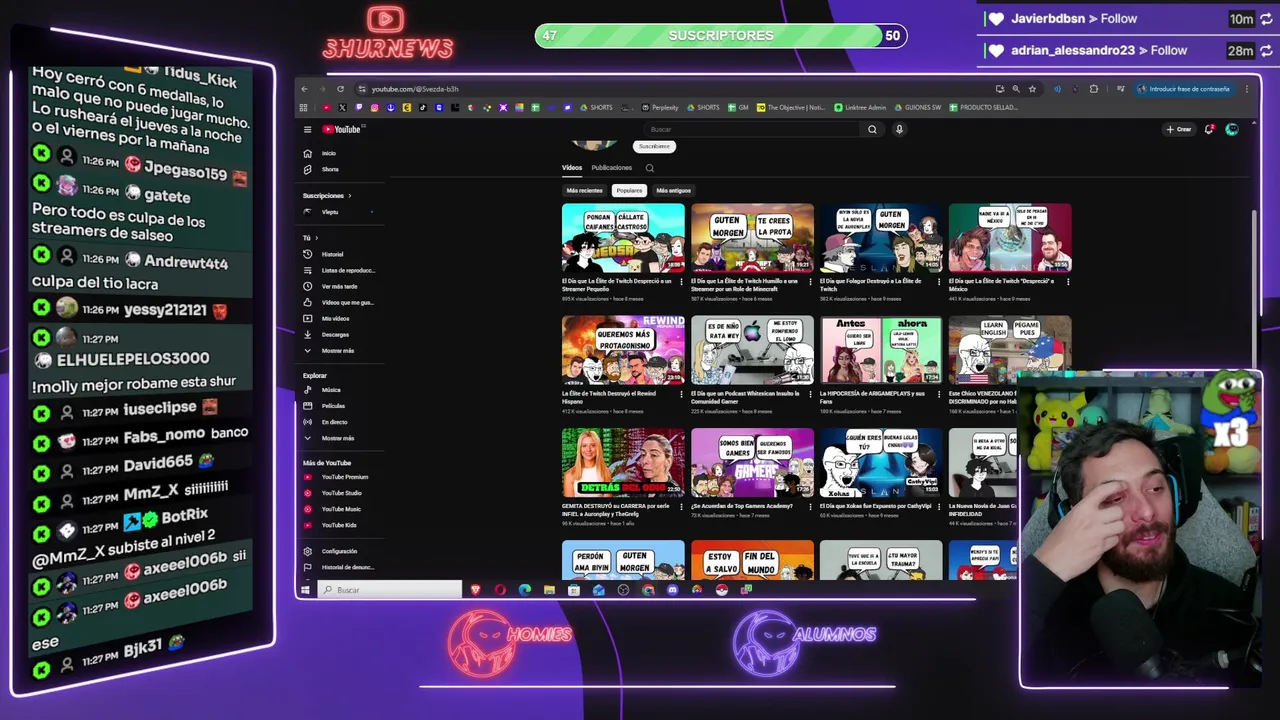1280x720 pixels.
Task: Open 'PONGAN CAIFANES' video thumbnail
Action: pos(623,238)
